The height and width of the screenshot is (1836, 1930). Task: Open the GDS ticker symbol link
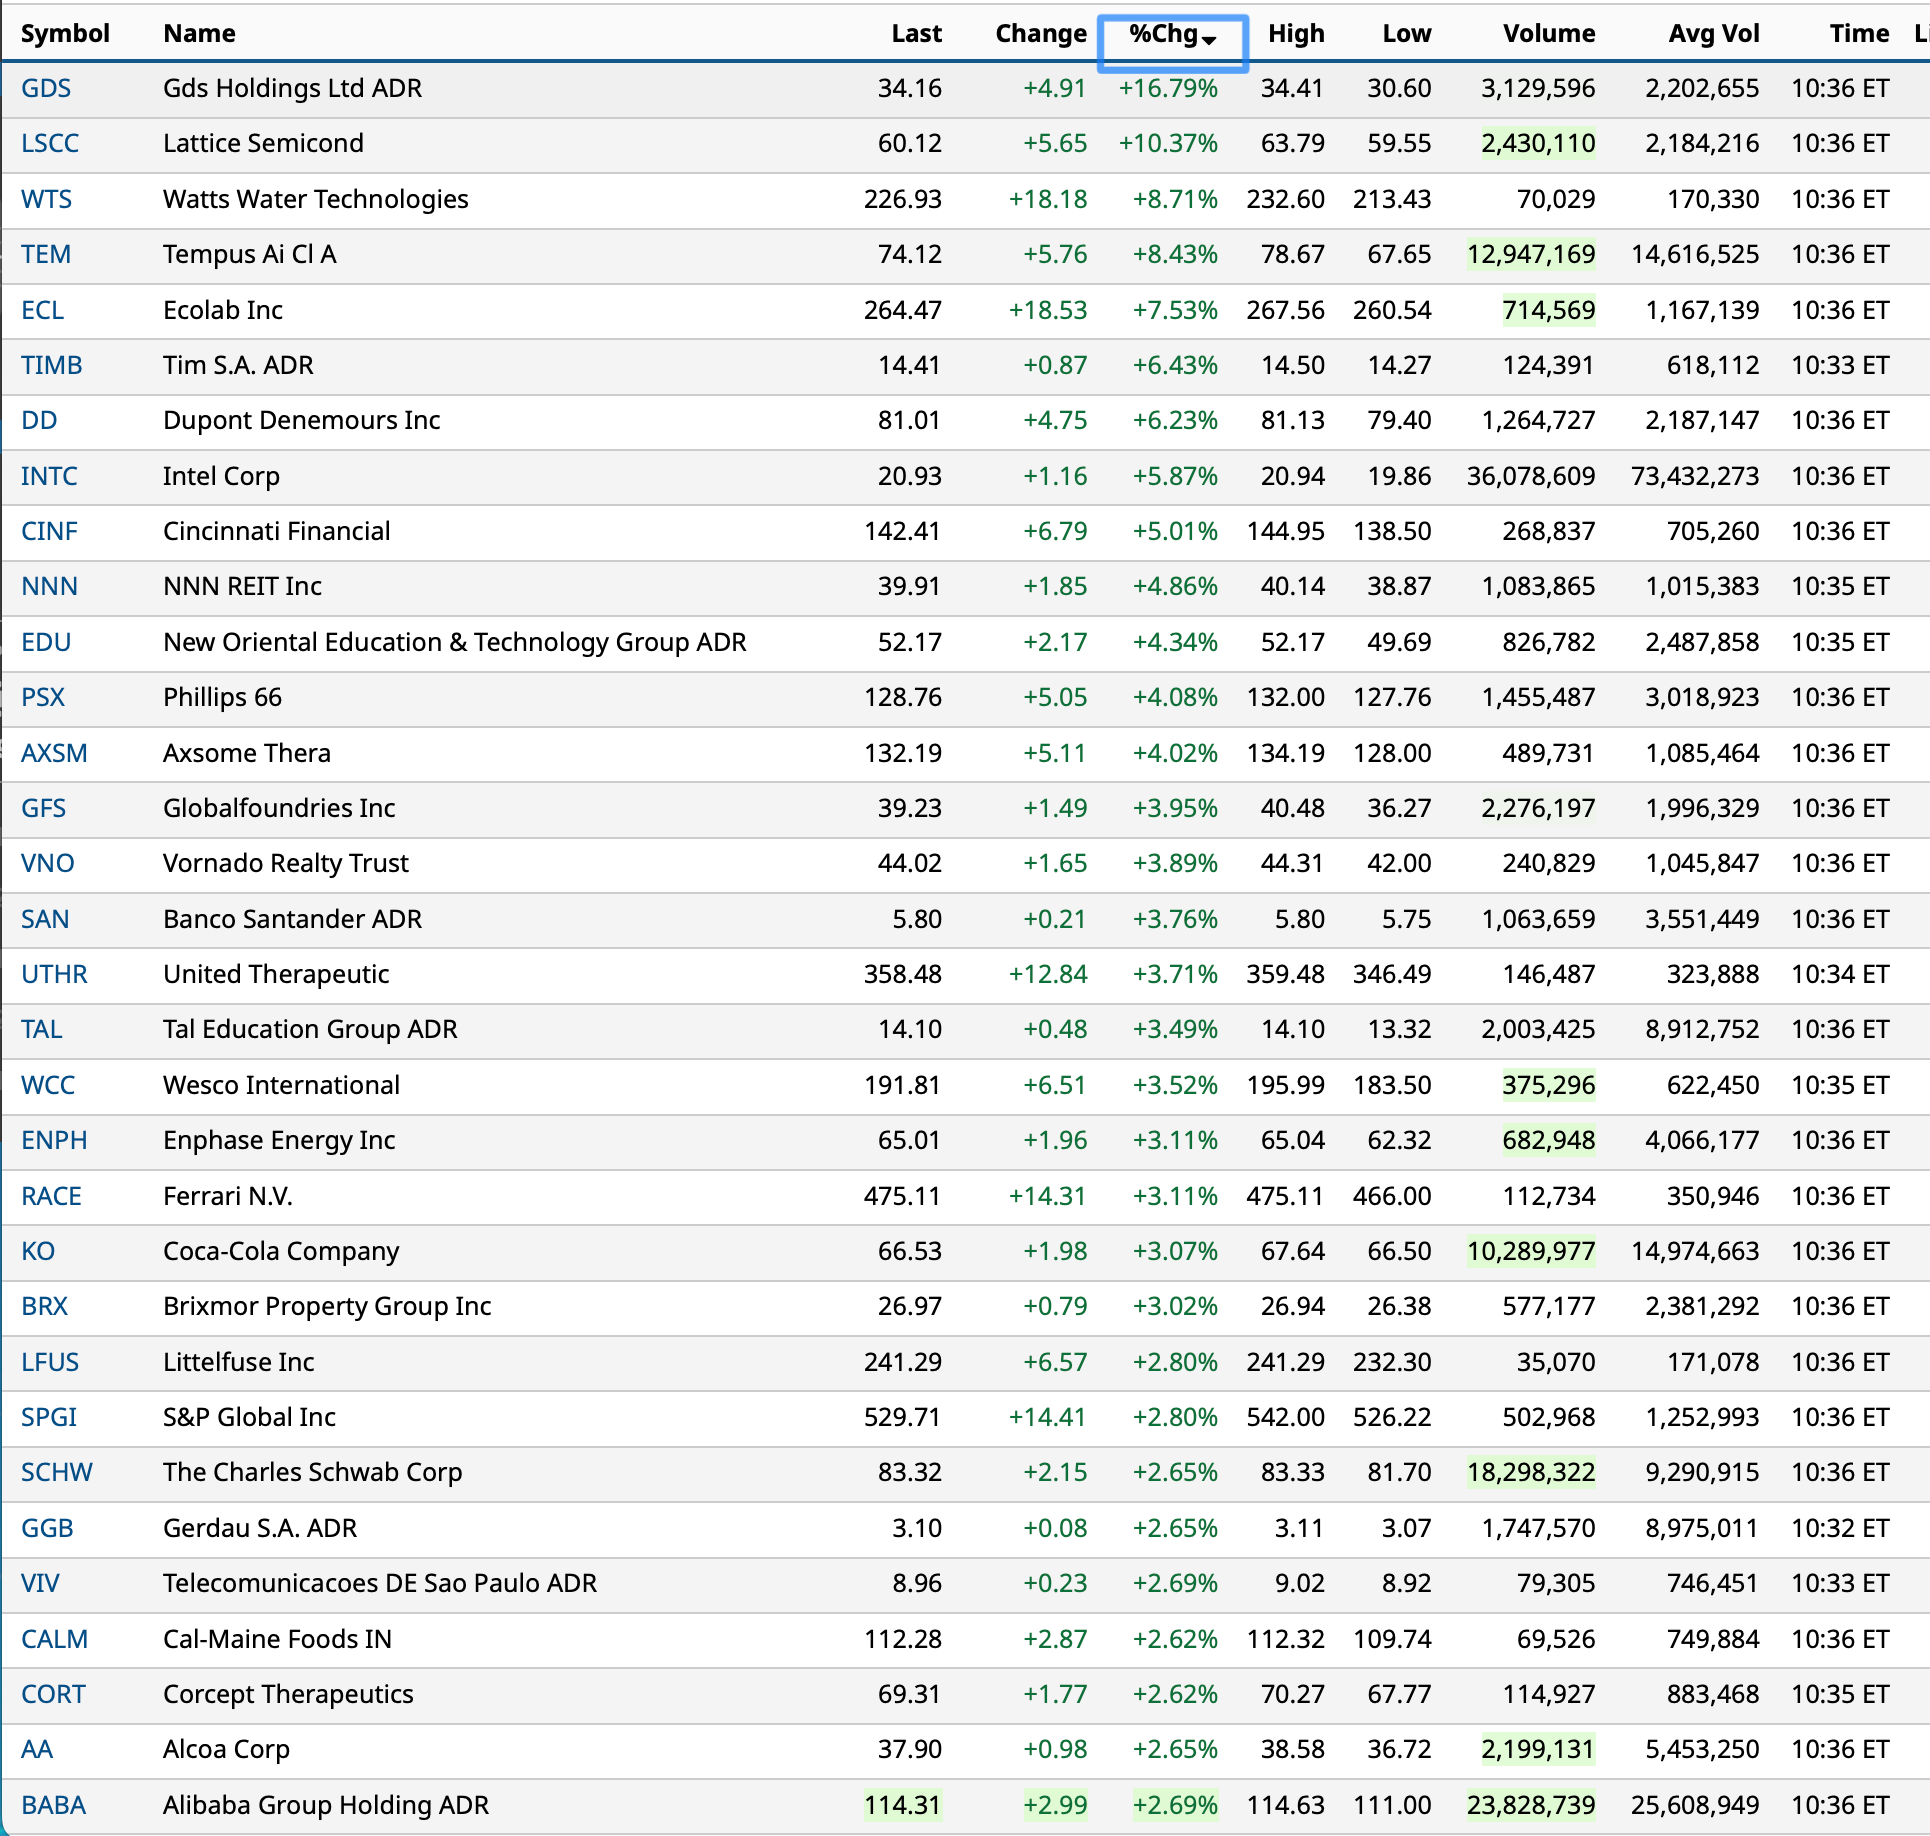tap(46, 88)
